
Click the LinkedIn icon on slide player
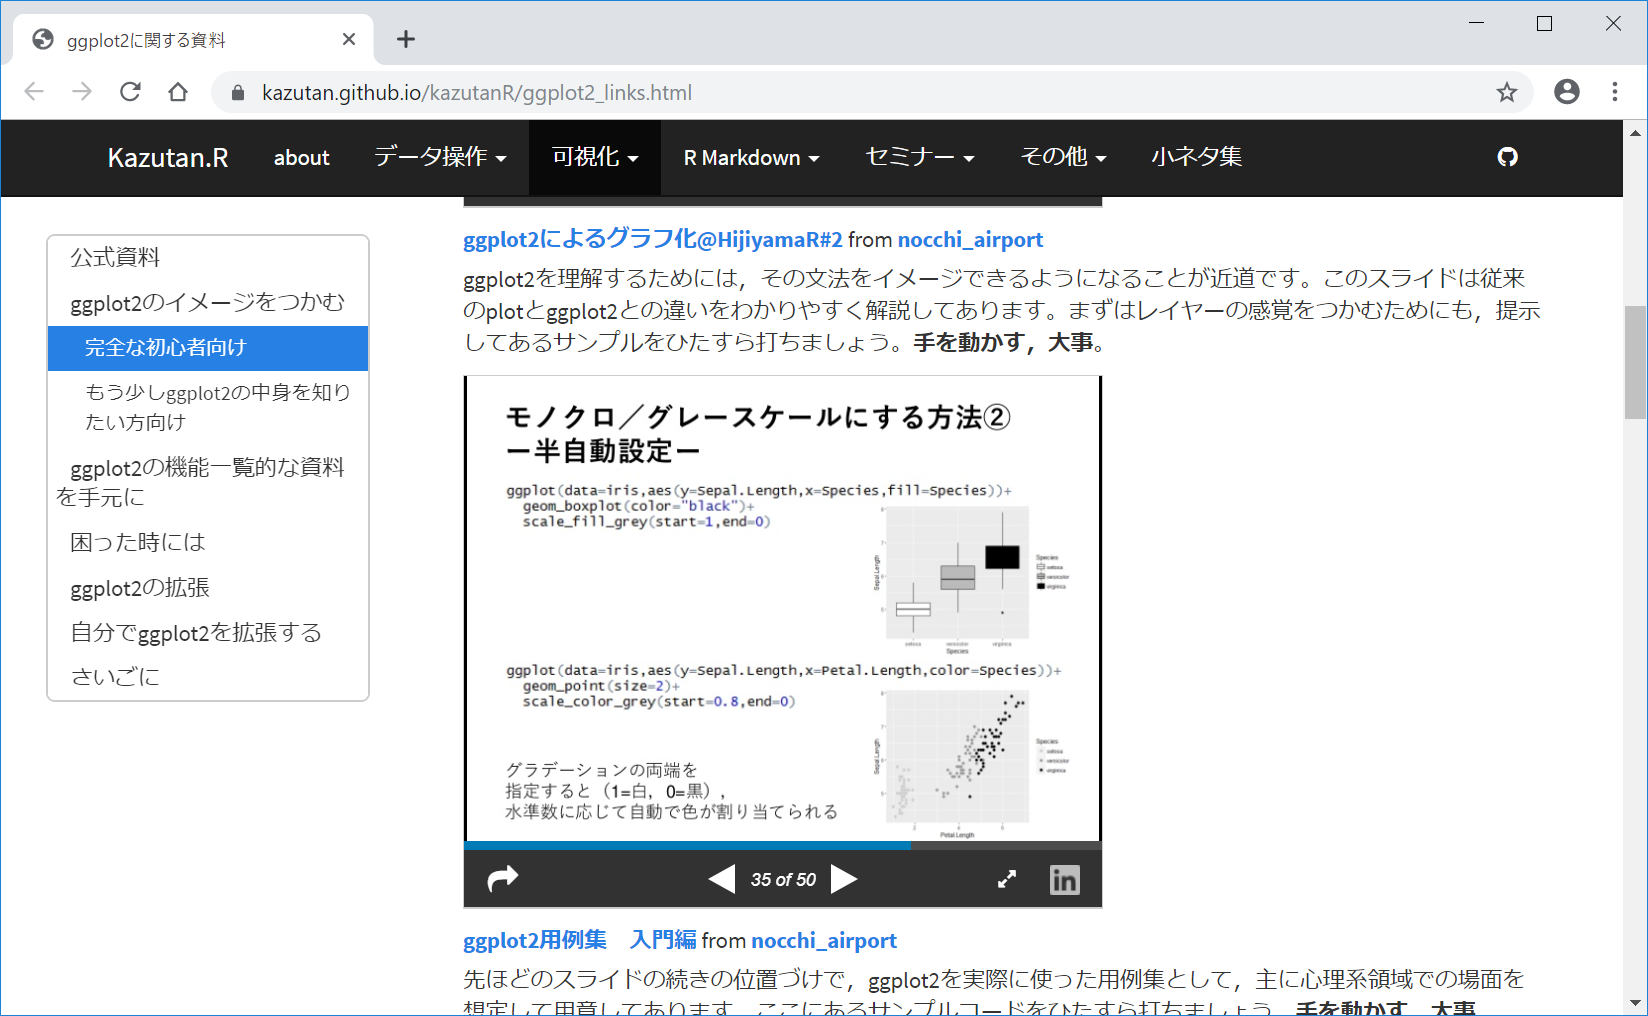[x=1064, y=879]
